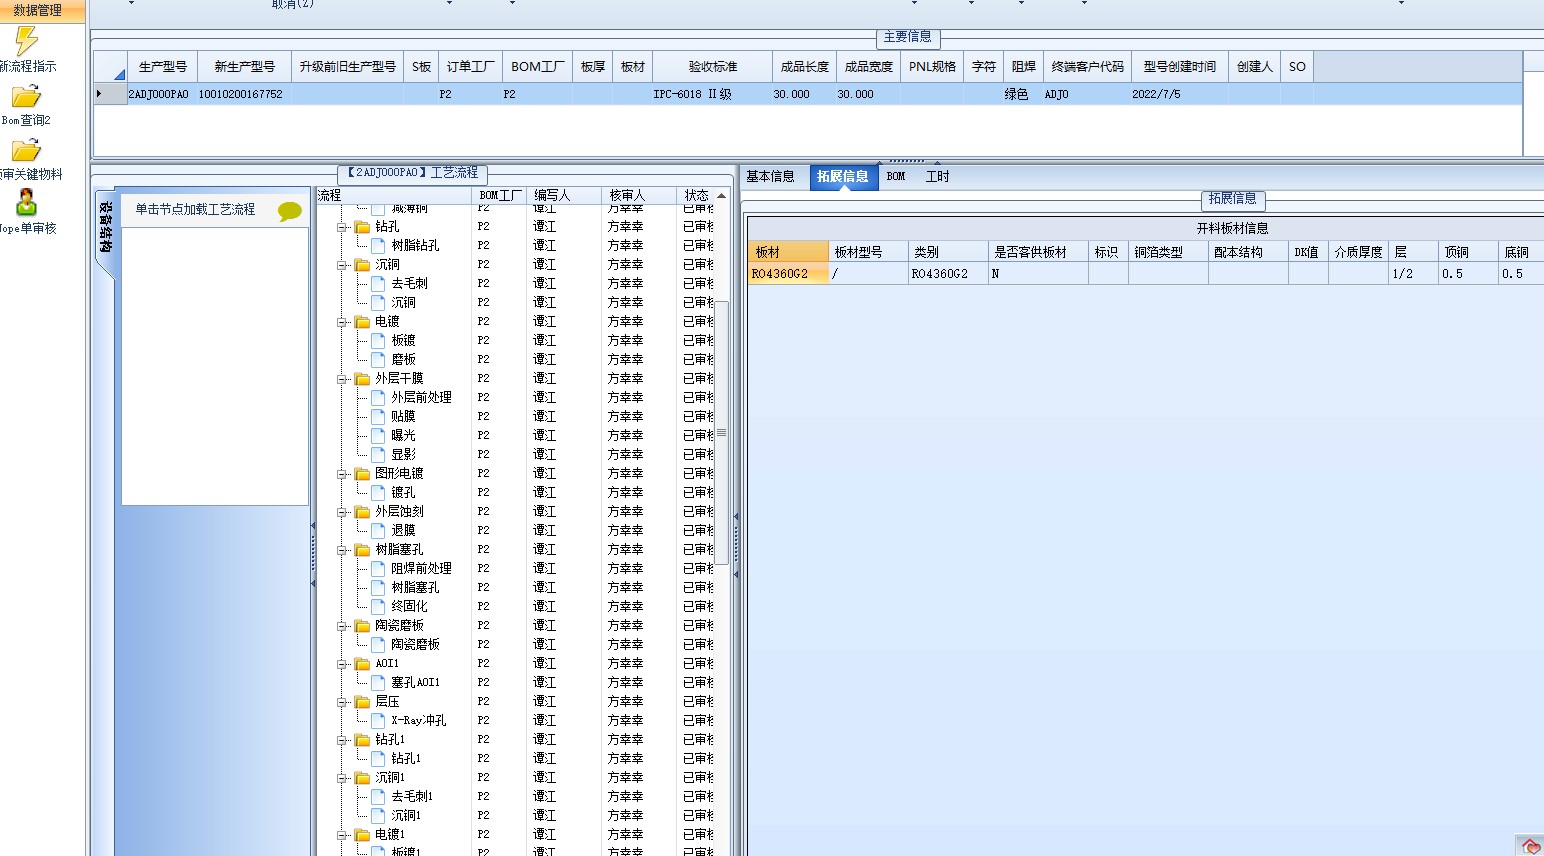Click the 曝光 document icon
This screenshot has height=856, width=1544.
point(379,436)
